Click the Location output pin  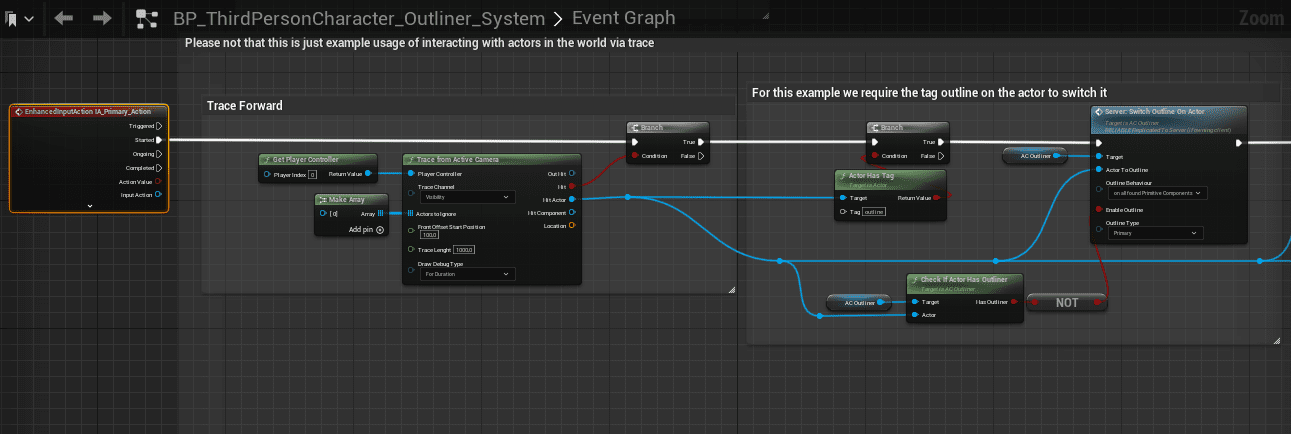[572, 225]
